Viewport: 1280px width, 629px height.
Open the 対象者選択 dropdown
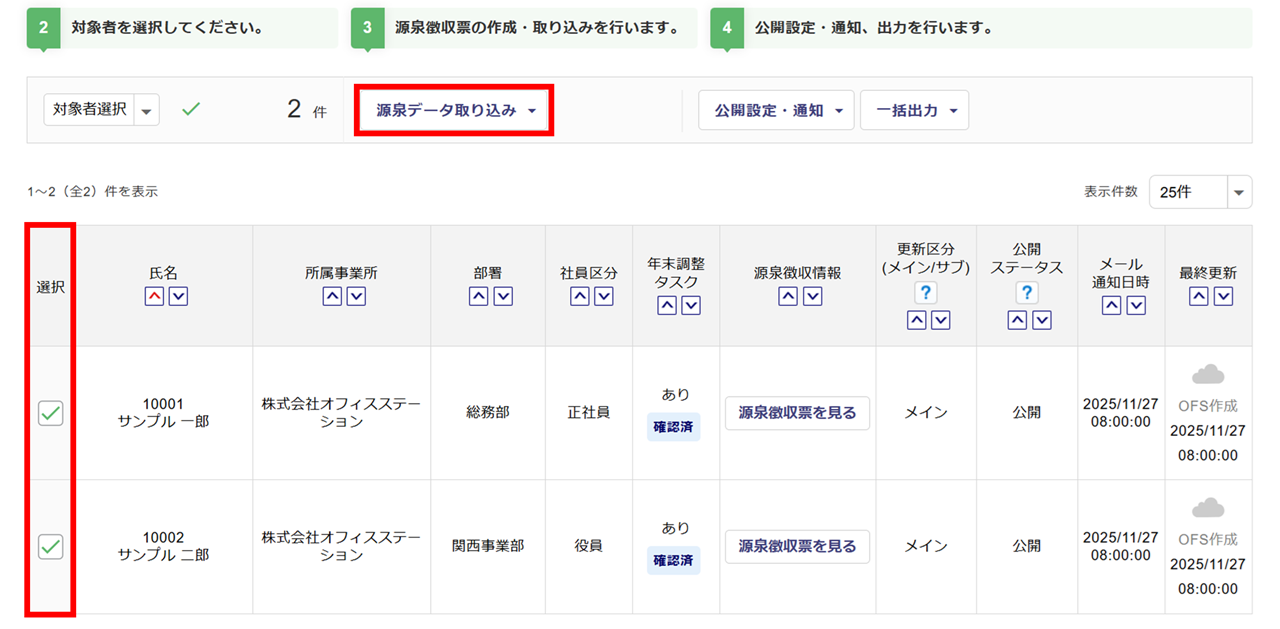pyautogui.click(x=147, y=110)
